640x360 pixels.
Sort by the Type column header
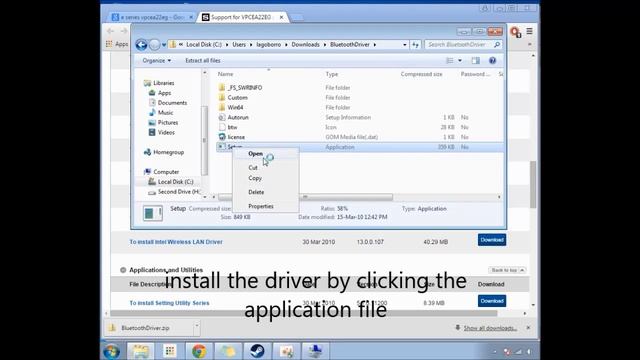click(x=331, y=74)
